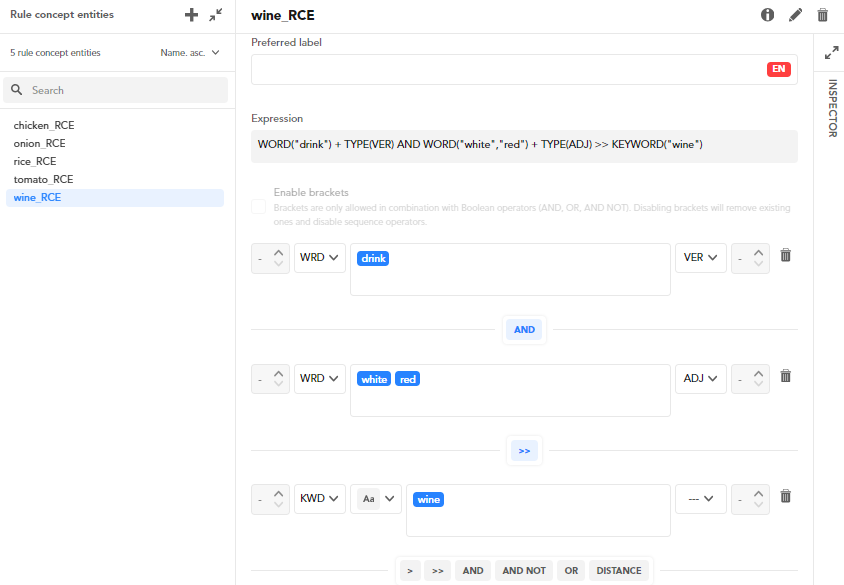
Task: Click the AND NOT operator button
Action: (x=524, y=571)
